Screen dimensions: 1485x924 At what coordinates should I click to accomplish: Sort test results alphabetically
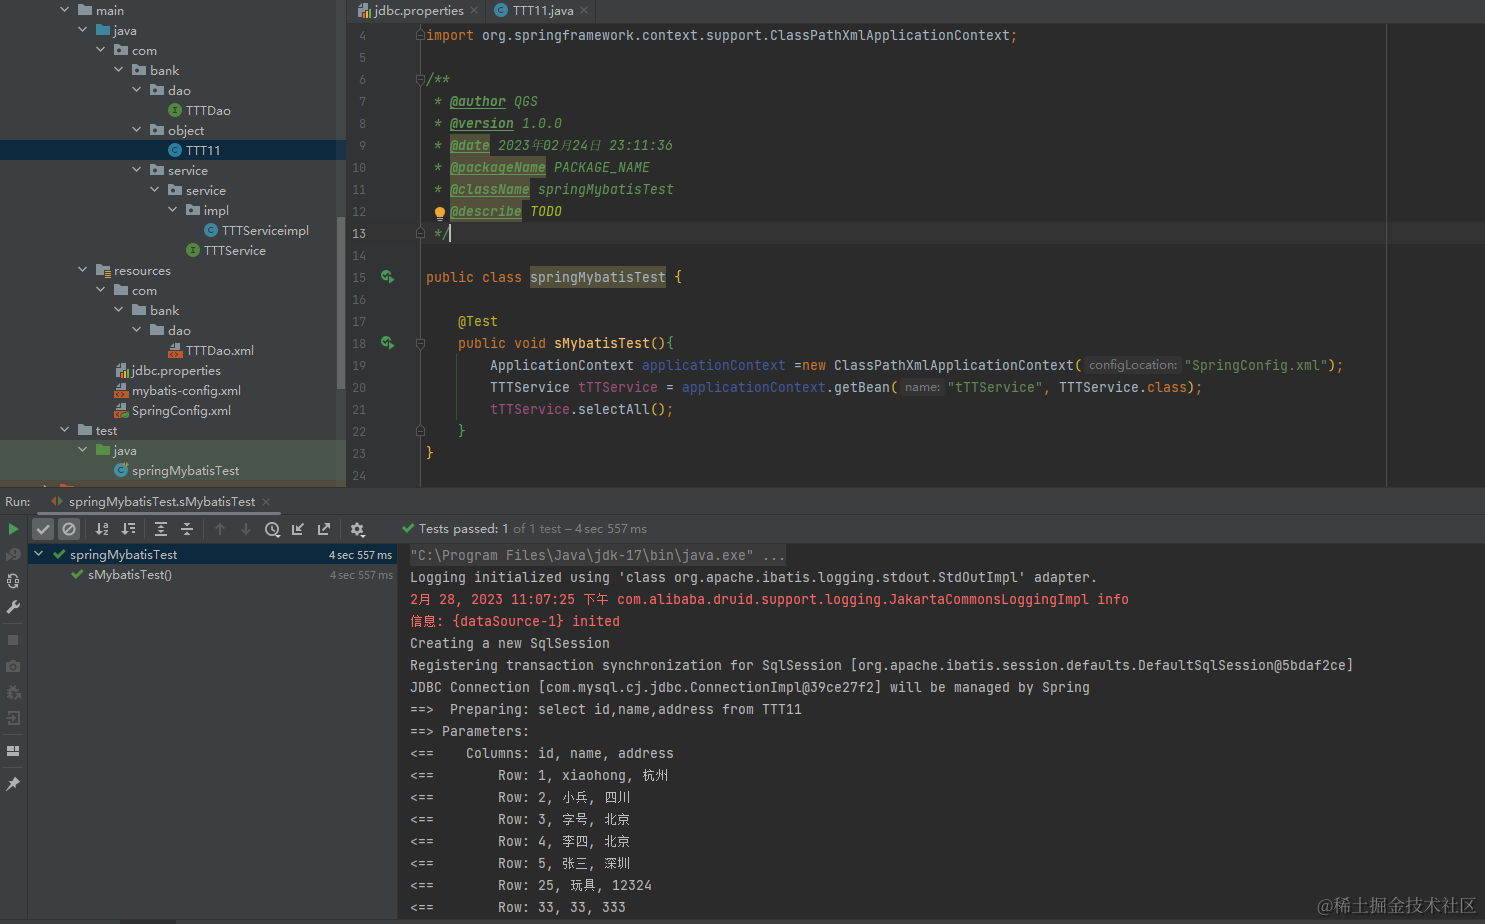(x=102, y=529)
